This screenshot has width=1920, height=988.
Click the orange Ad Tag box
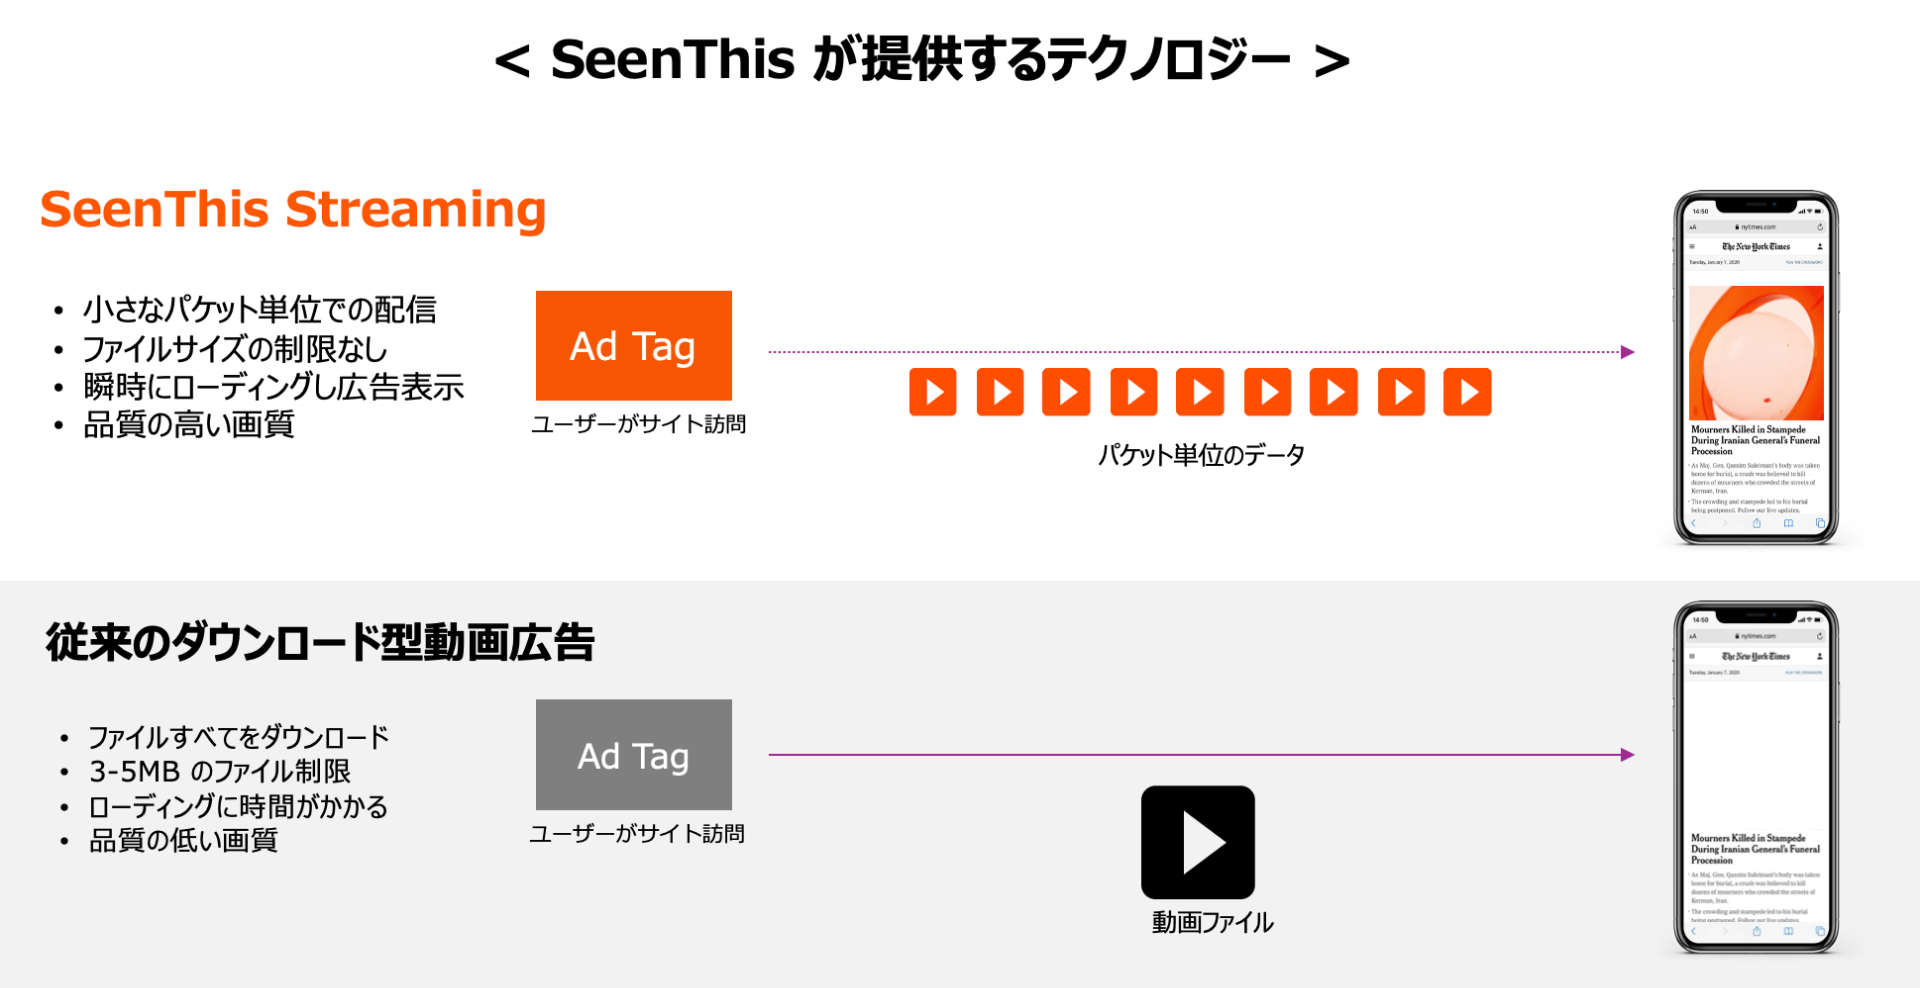(633, 346)
